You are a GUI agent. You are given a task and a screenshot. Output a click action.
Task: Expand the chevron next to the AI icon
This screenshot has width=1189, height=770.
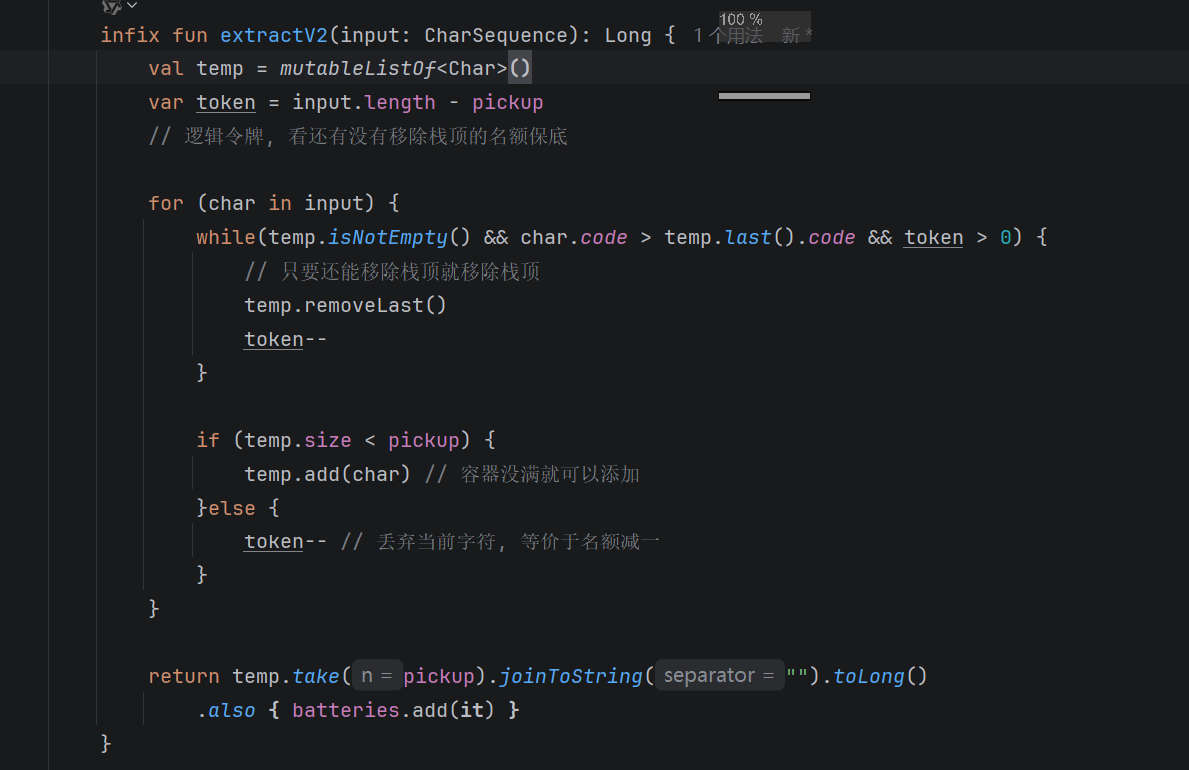132,6
